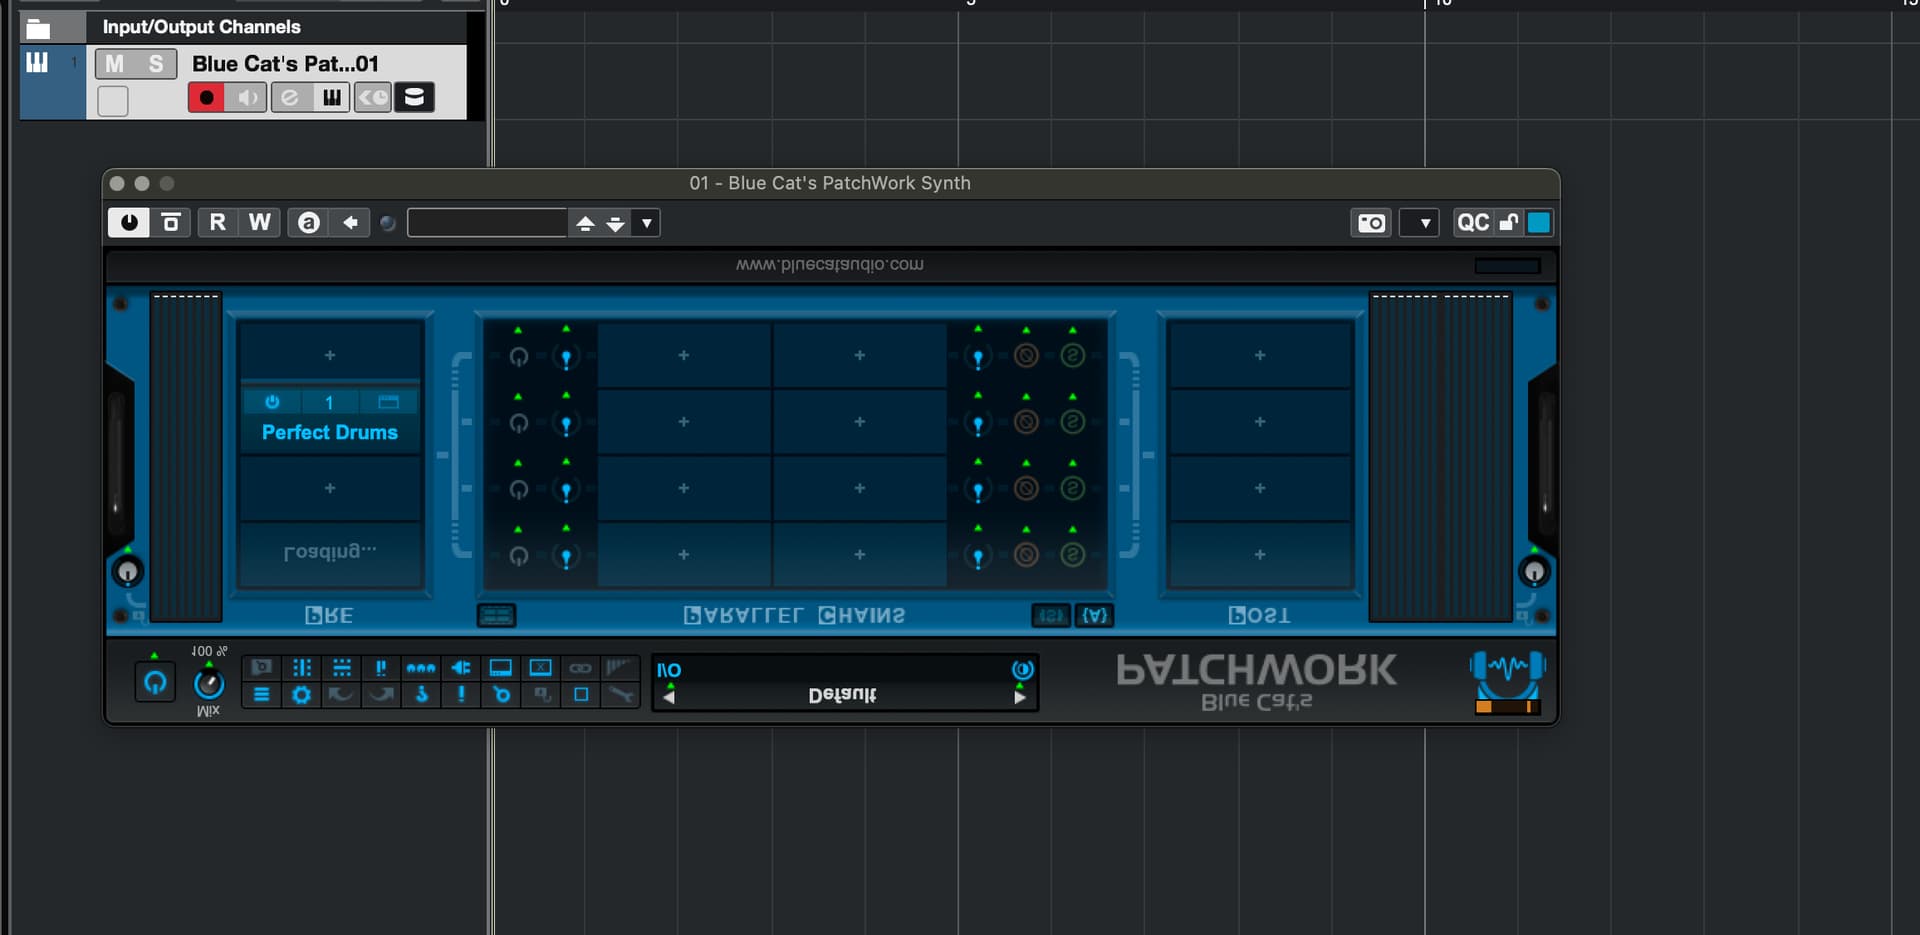
Task: Toggle the power icon on the Perfect Drums slot
Action: (272, 402)
